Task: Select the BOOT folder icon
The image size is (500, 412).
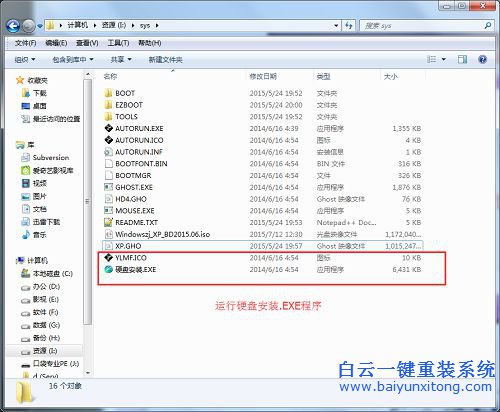Action: tap(108, 93)
